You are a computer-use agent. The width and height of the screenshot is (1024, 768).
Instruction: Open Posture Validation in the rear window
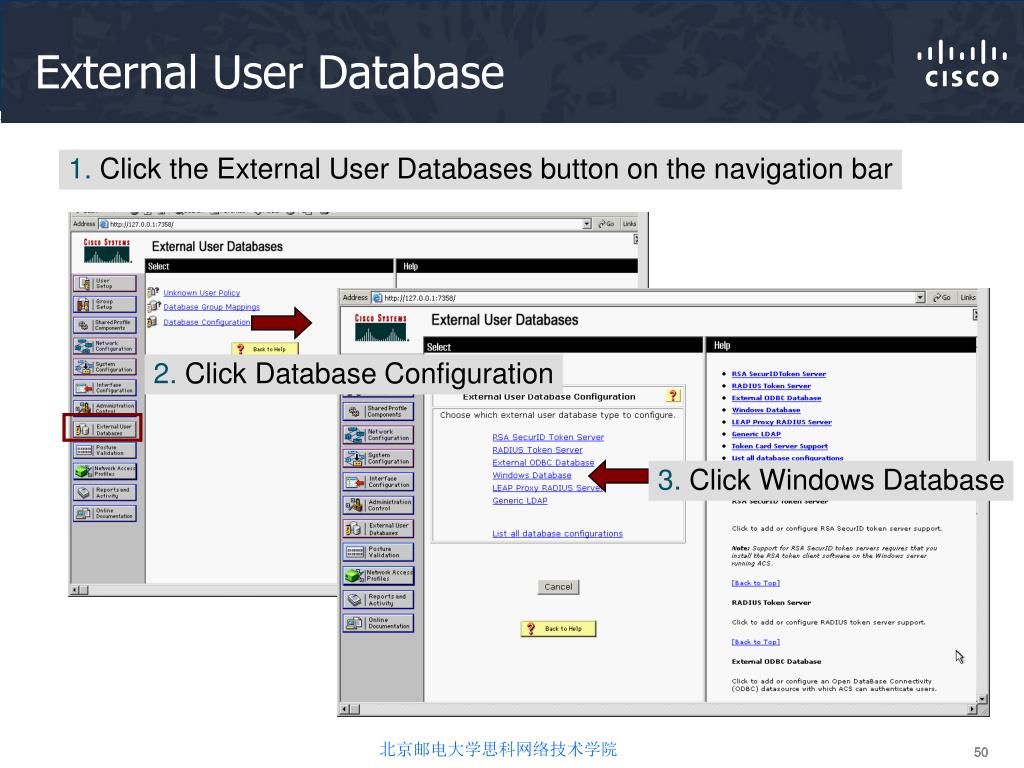coord(104,451)
